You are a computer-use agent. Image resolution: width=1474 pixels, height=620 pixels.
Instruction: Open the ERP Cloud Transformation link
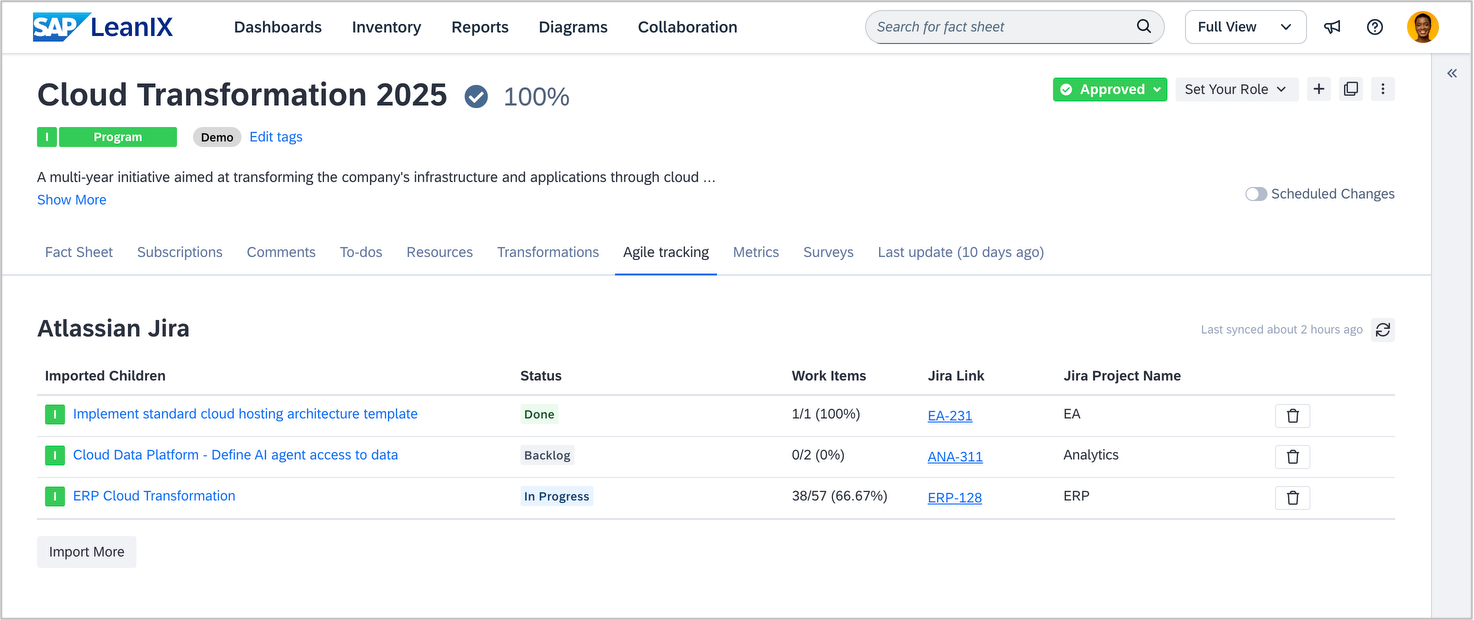[x=154, y=496]
